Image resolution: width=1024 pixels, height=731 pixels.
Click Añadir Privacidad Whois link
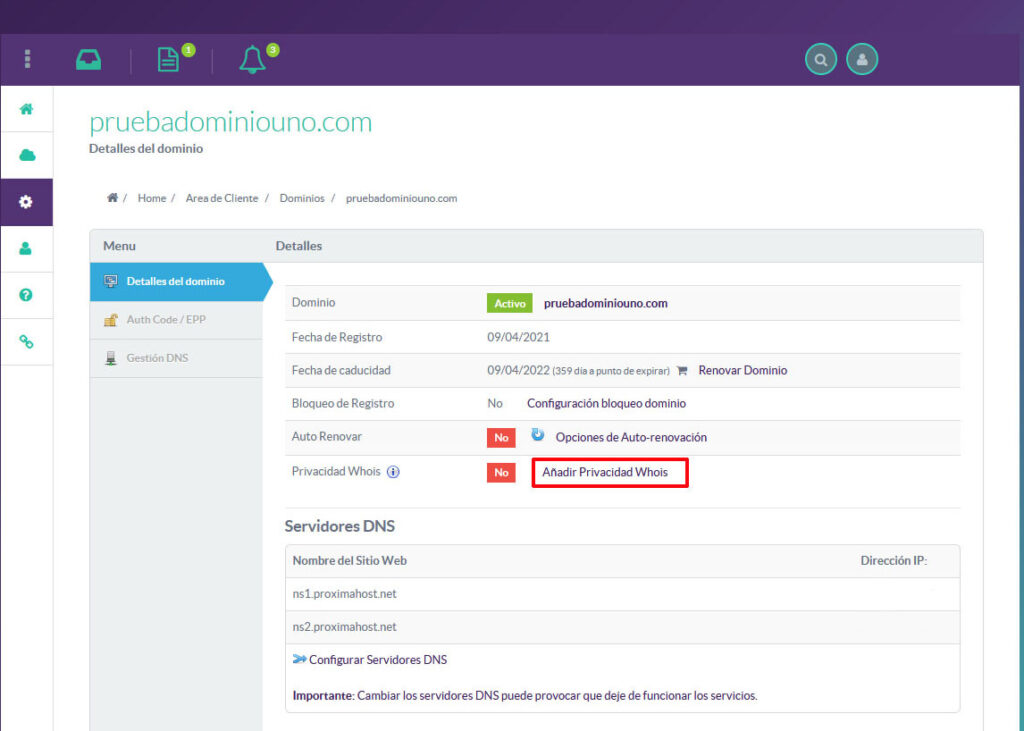point(609,472)
